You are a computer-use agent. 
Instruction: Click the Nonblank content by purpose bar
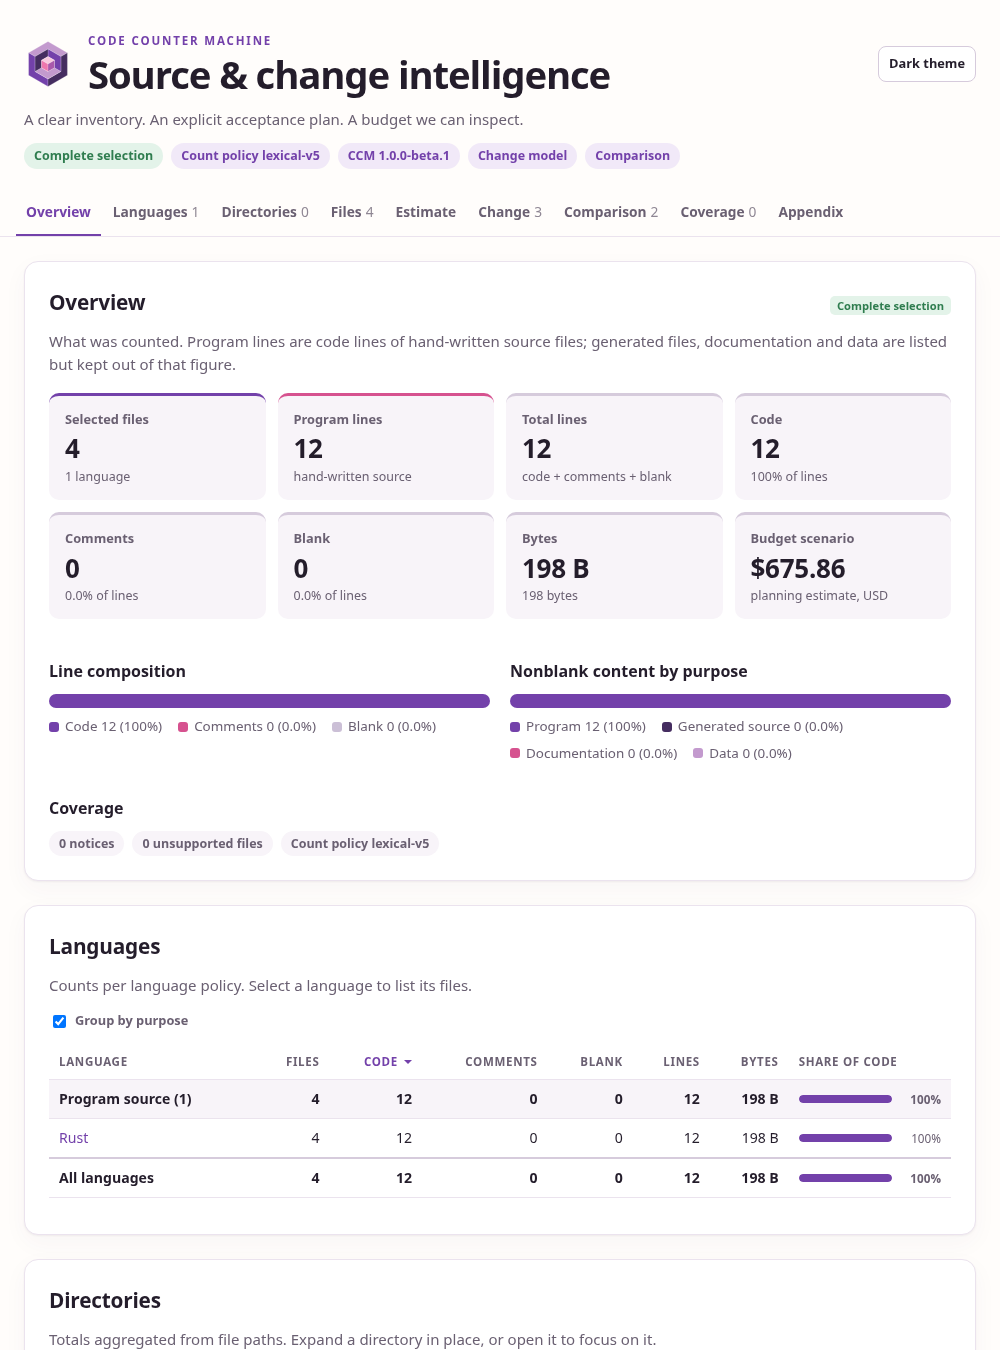[730, 701]
